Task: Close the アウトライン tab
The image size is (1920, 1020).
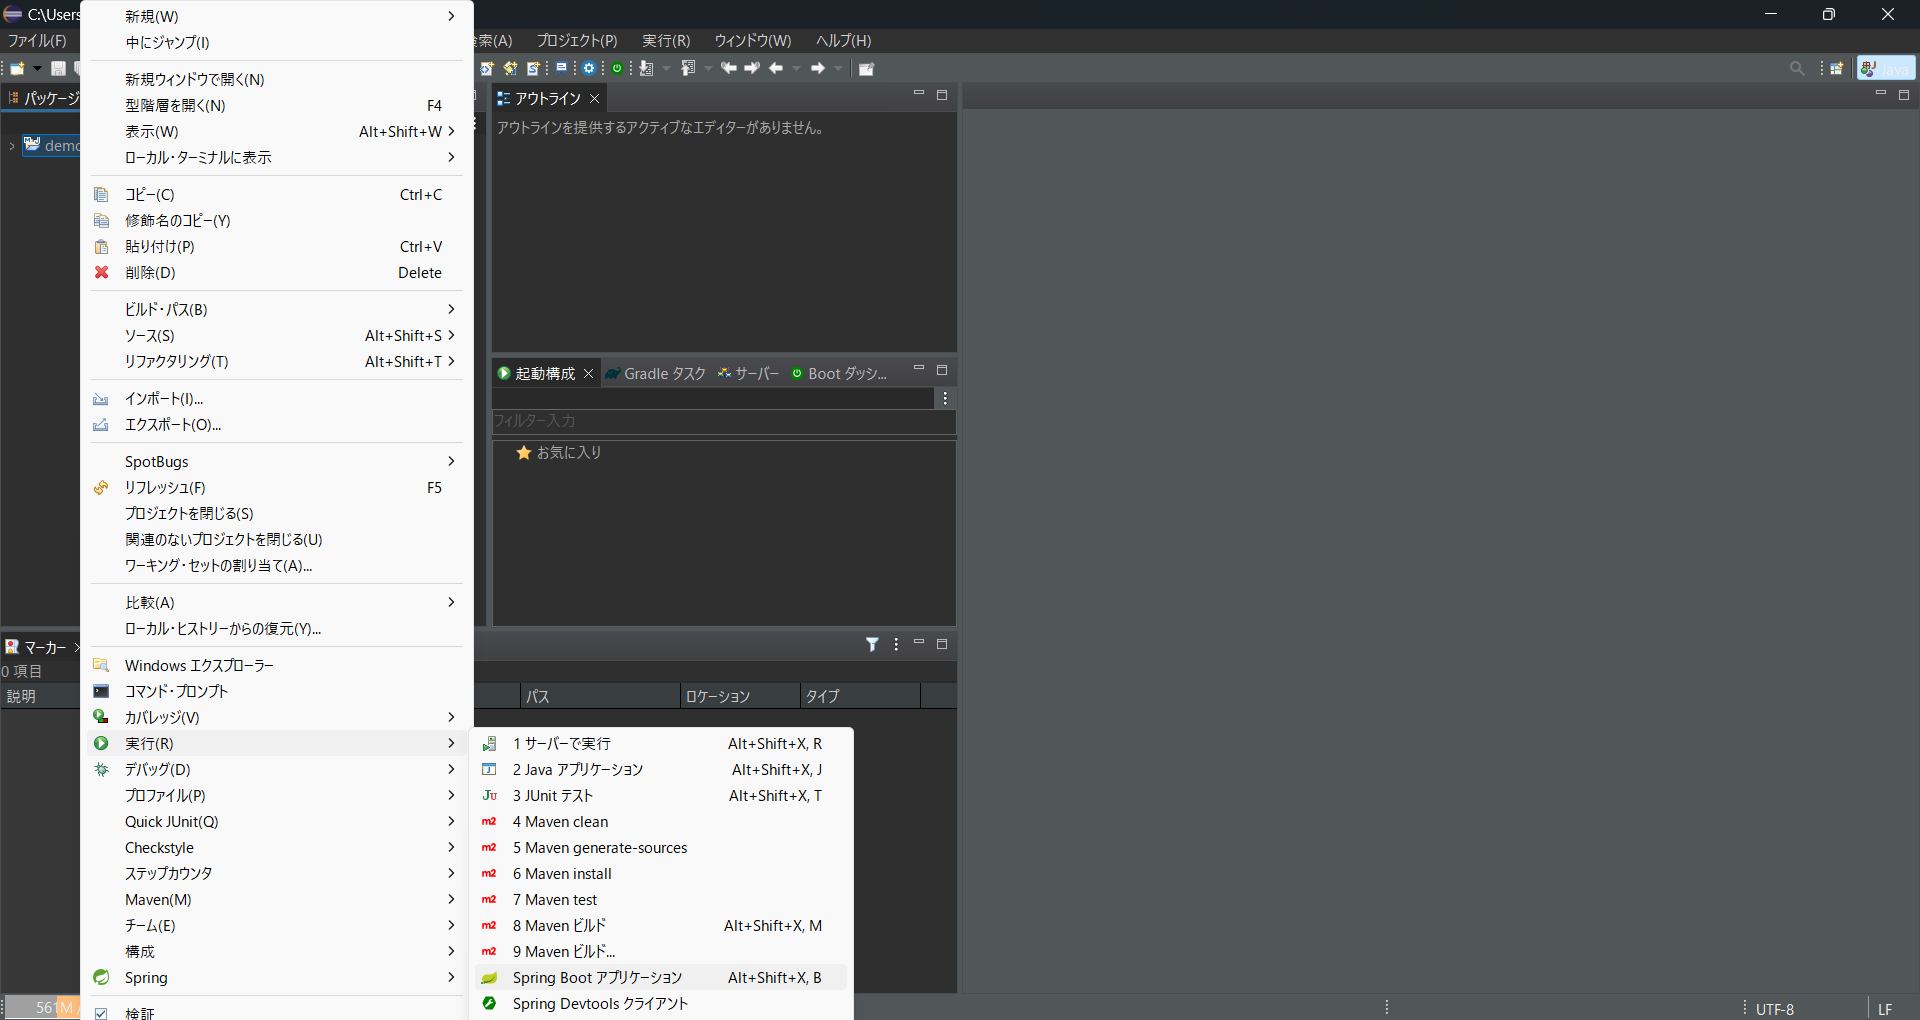Action: tap(594, 98)
